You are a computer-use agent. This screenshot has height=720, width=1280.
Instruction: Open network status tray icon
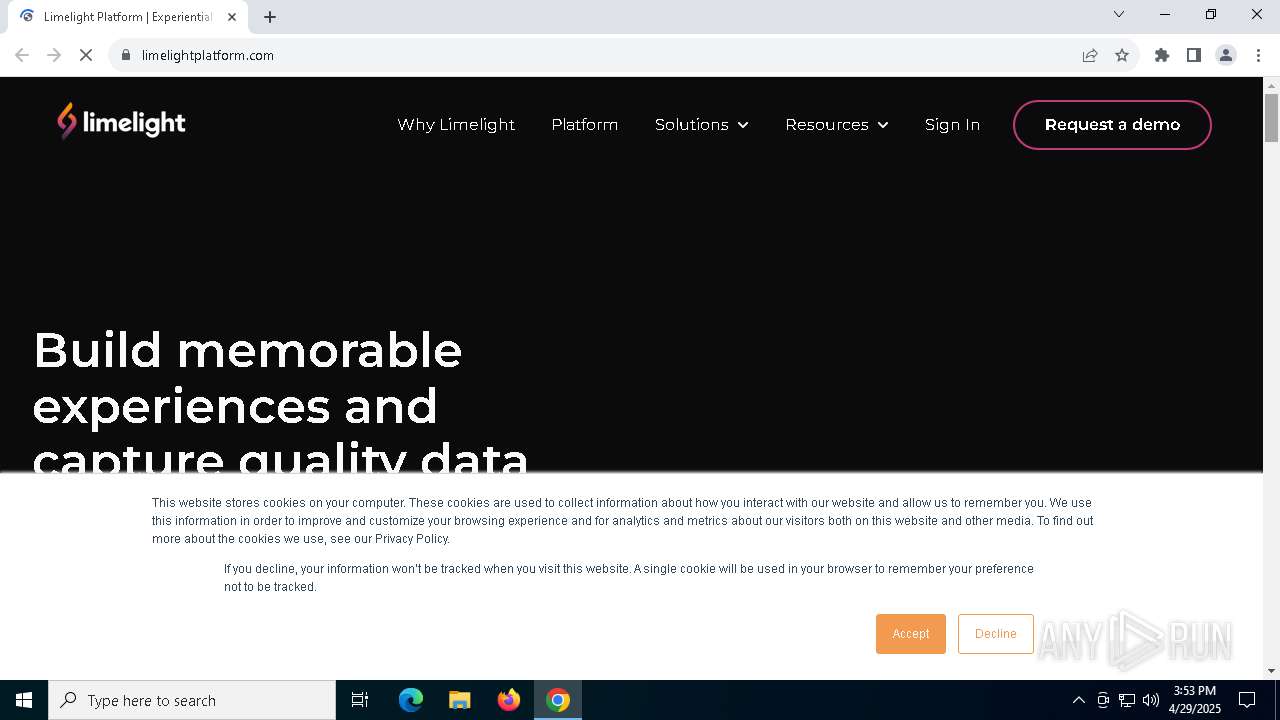point(1127,700)
